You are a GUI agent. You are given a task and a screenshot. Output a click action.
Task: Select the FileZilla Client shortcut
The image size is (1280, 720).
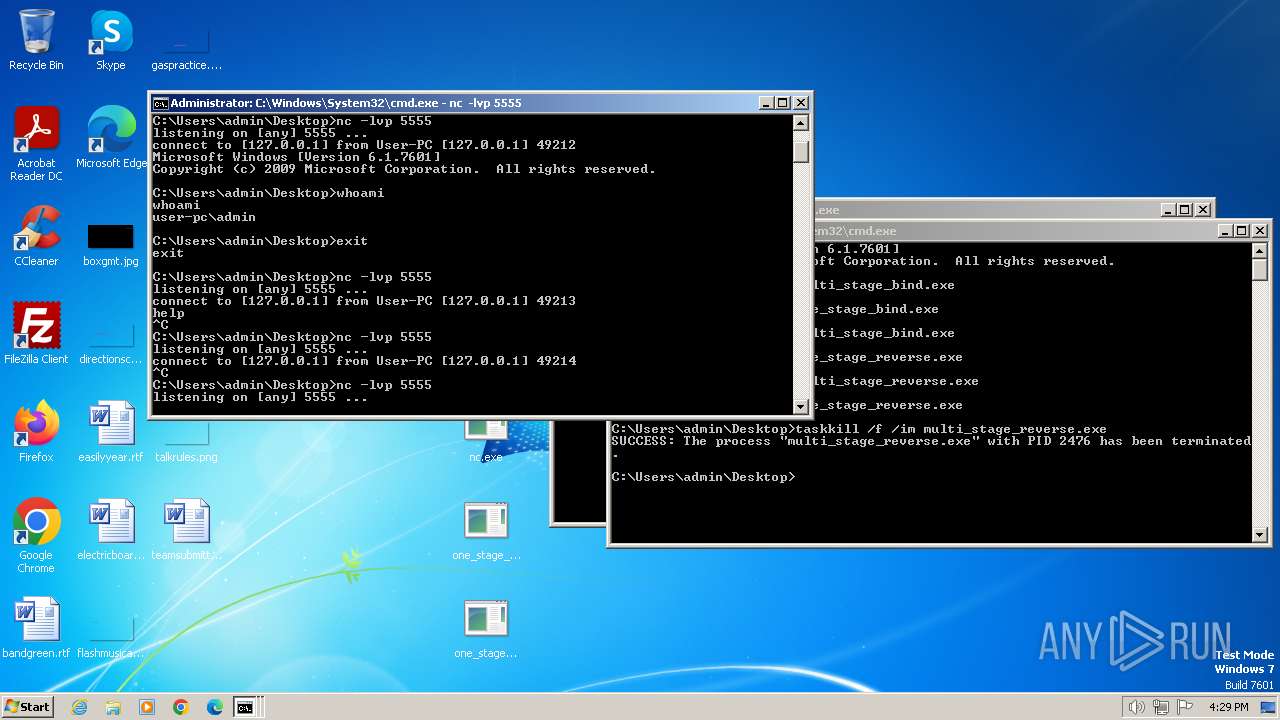[x=36, y=334]
